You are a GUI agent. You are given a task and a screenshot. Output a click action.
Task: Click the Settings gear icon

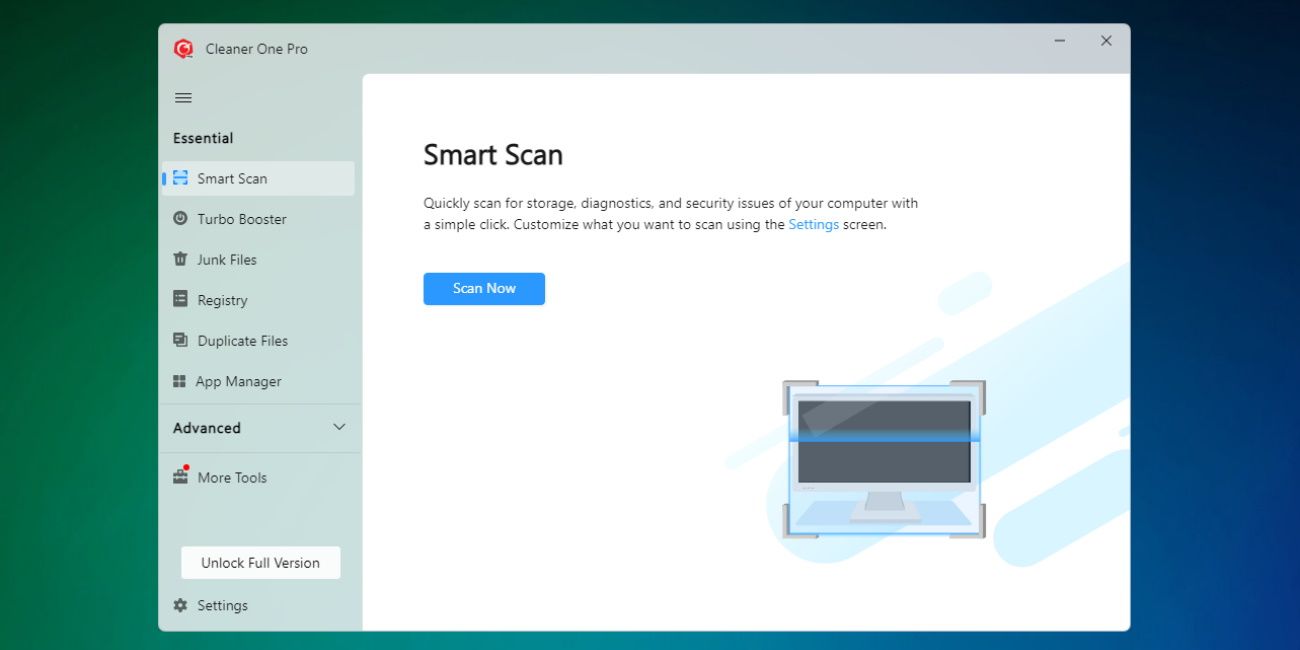point(180,605)
